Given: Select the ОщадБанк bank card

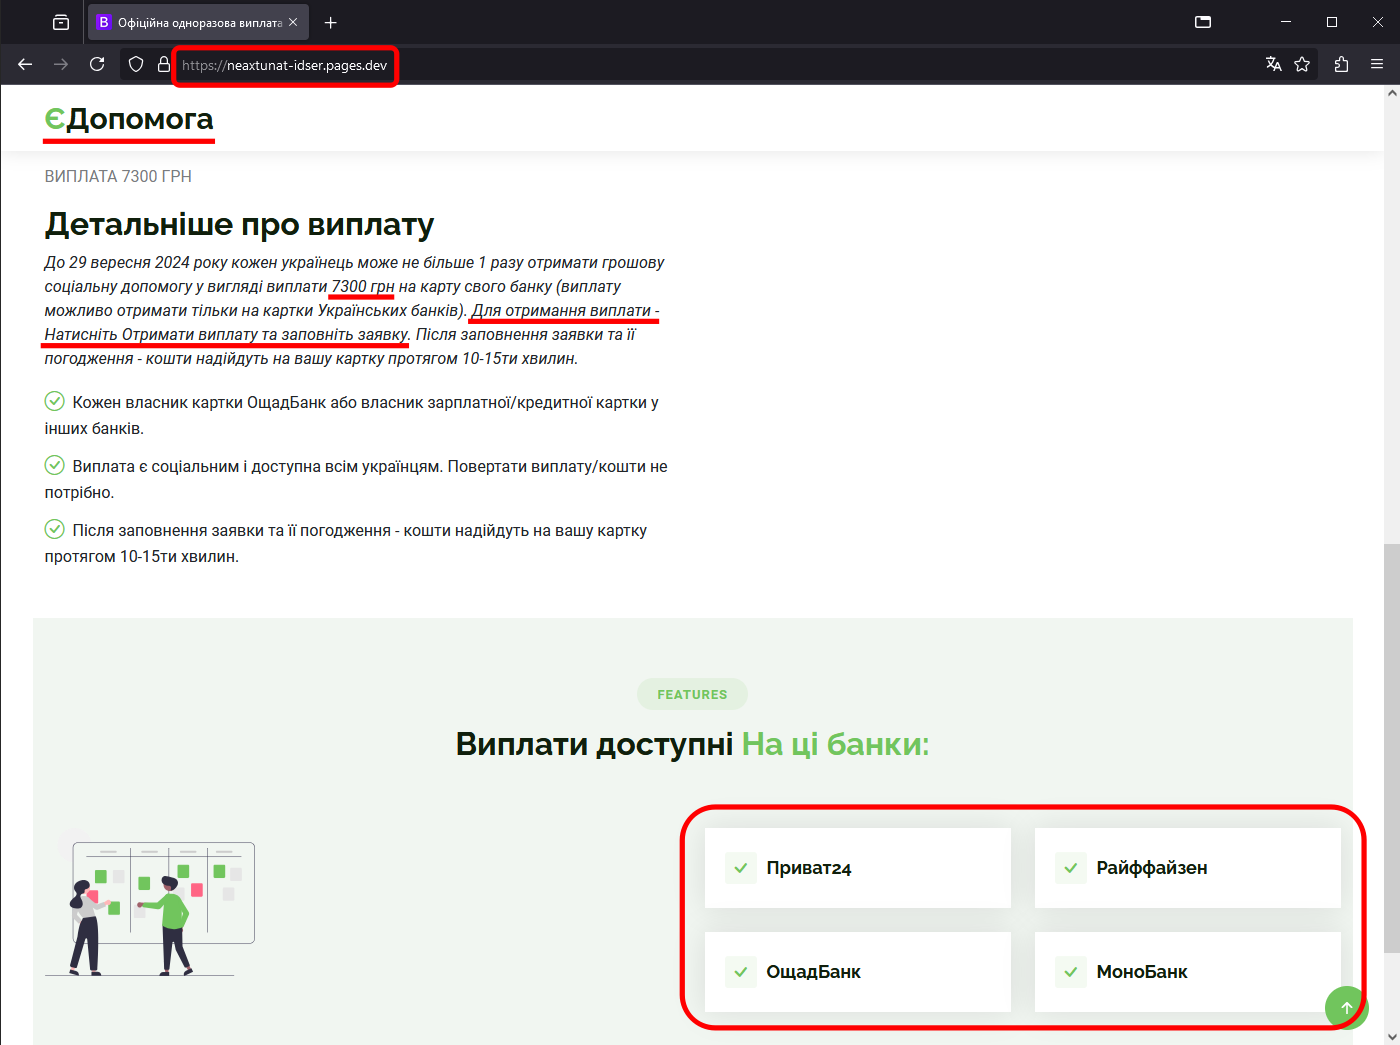Looking at the screenshot, I should [858, 972].
